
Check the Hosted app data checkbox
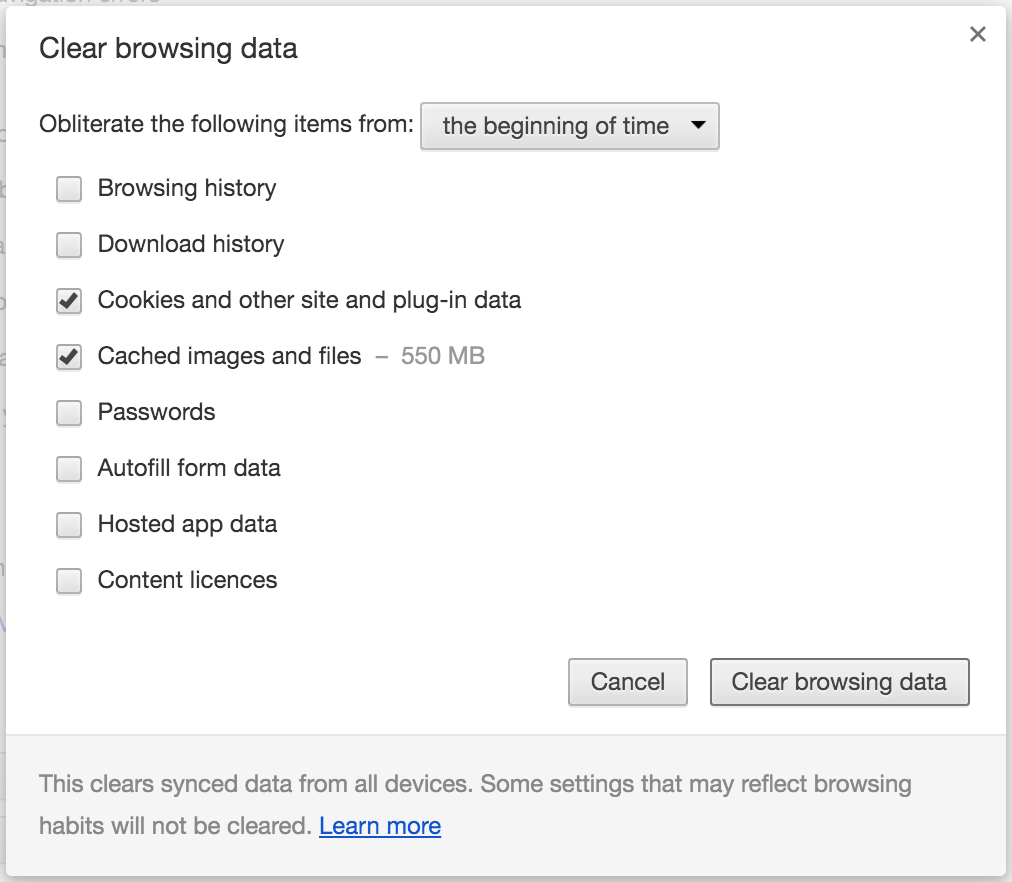click(68, 524)
